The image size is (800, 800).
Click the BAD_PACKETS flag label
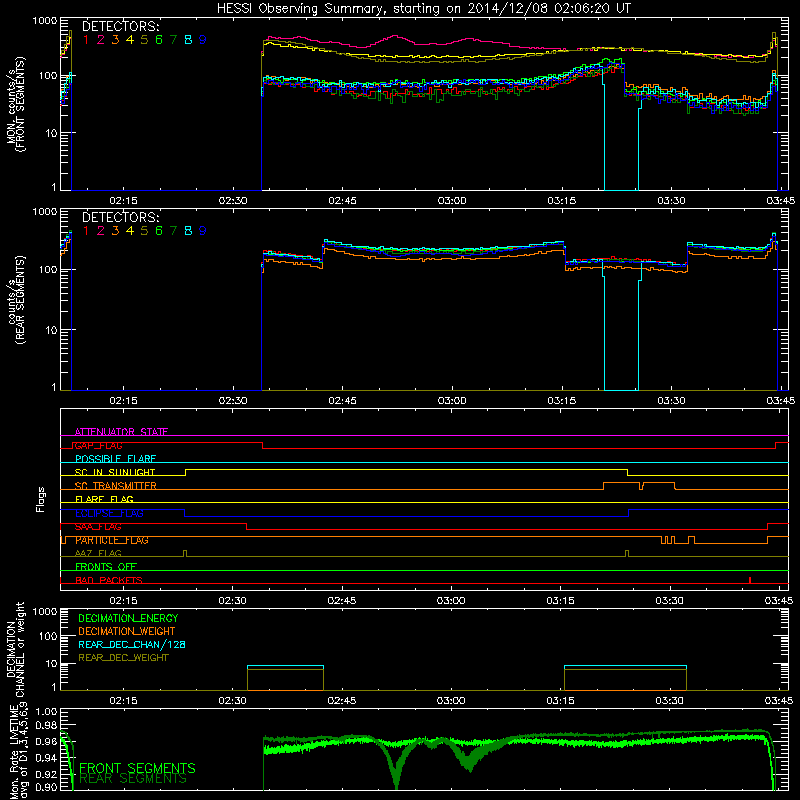click(109, 580)
